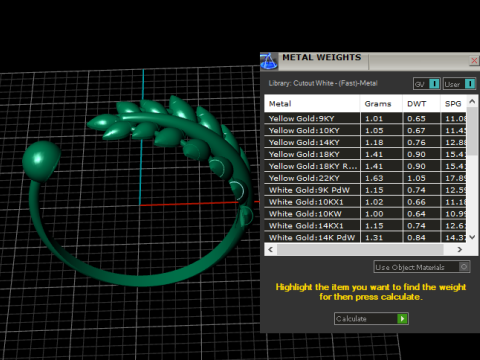Click the green arrow on Calculate
Image resolution: width=480 pixels, height=360 pixels.
pyautogui.click(x=402, y=319)
